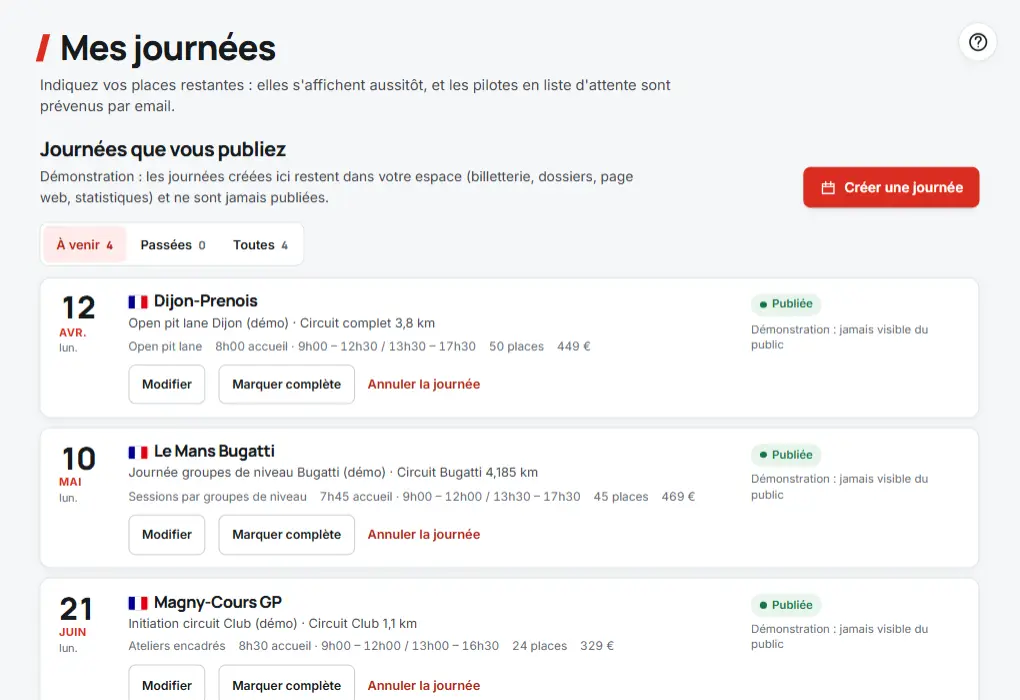Cancel the Le Mans Bugatti journée
The width and height of the screenshot is (1020, 700).
[x=423, y=535]
